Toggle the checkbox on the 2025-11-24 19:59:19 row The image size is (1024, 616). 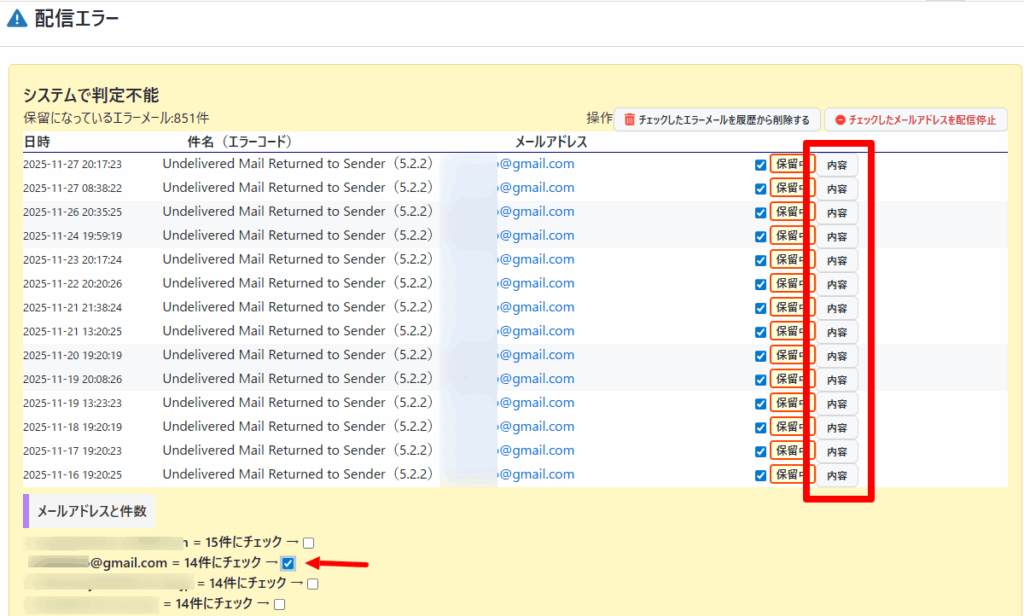[x=761, y=236]
